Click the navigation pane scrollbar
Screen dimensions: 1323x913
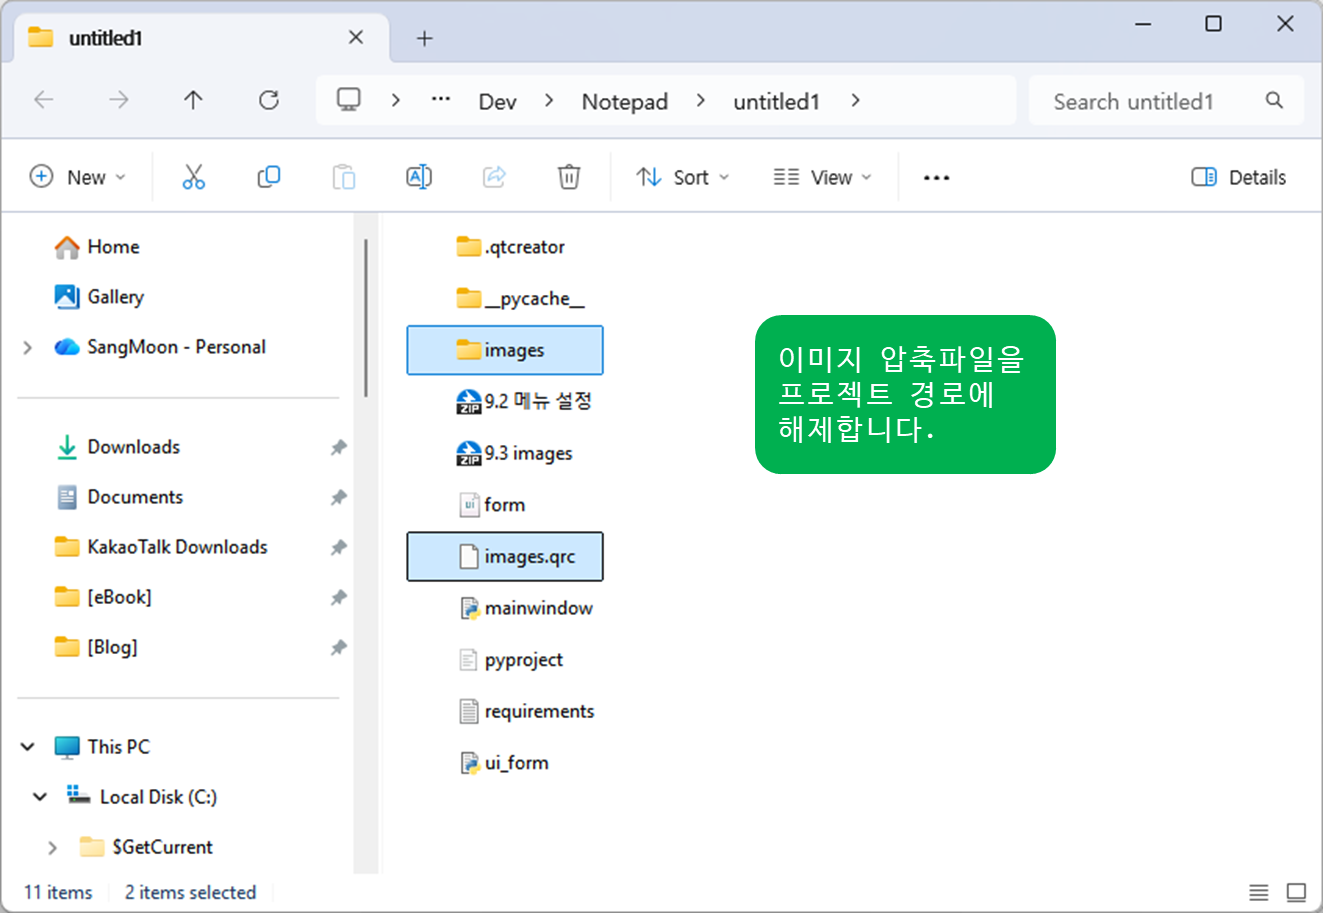[x=366, y=318]
